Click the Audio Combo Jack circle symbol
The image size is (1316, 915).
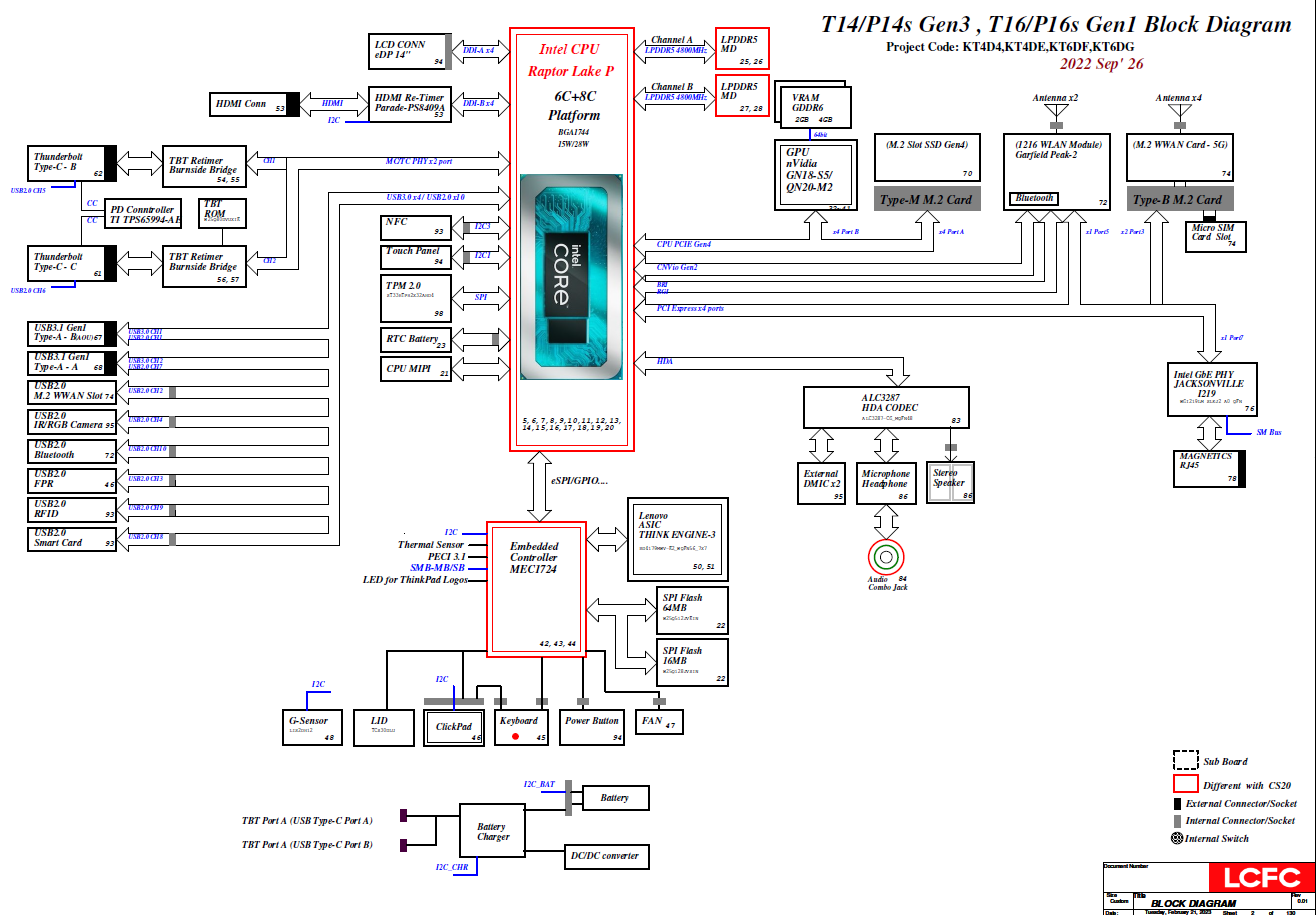tap(885, 556)
